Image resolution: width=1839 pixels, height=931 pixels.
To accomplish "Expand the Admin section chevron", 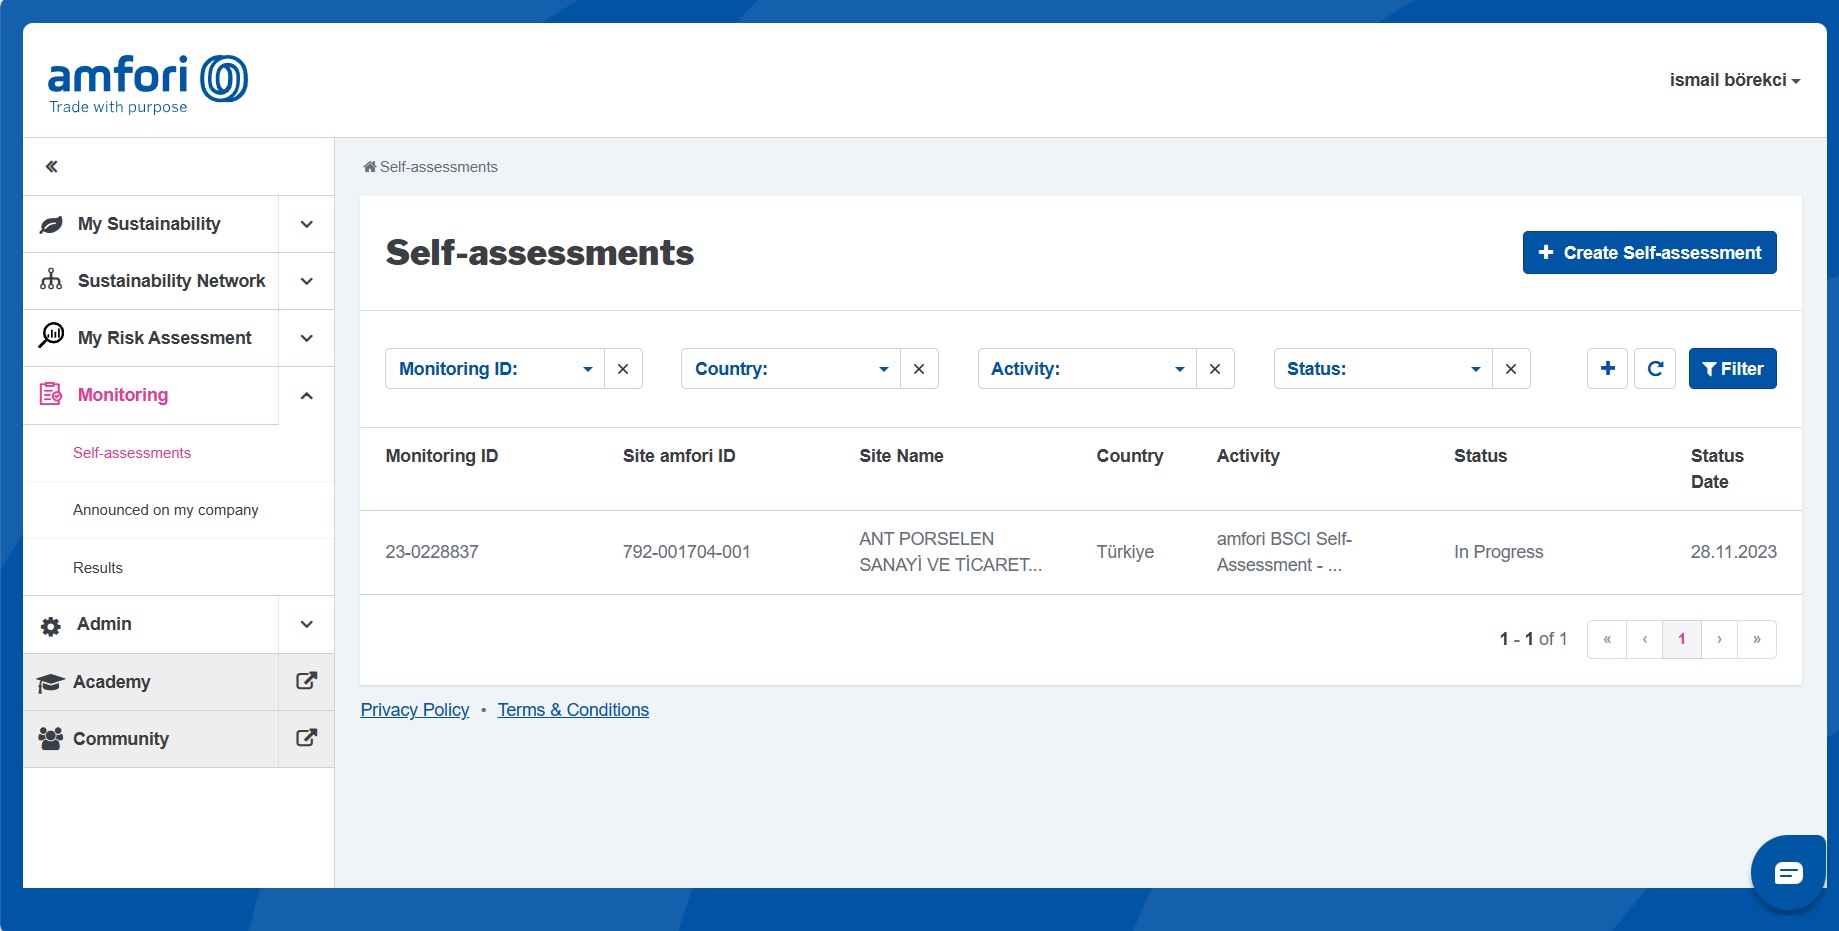I will 307,624.
